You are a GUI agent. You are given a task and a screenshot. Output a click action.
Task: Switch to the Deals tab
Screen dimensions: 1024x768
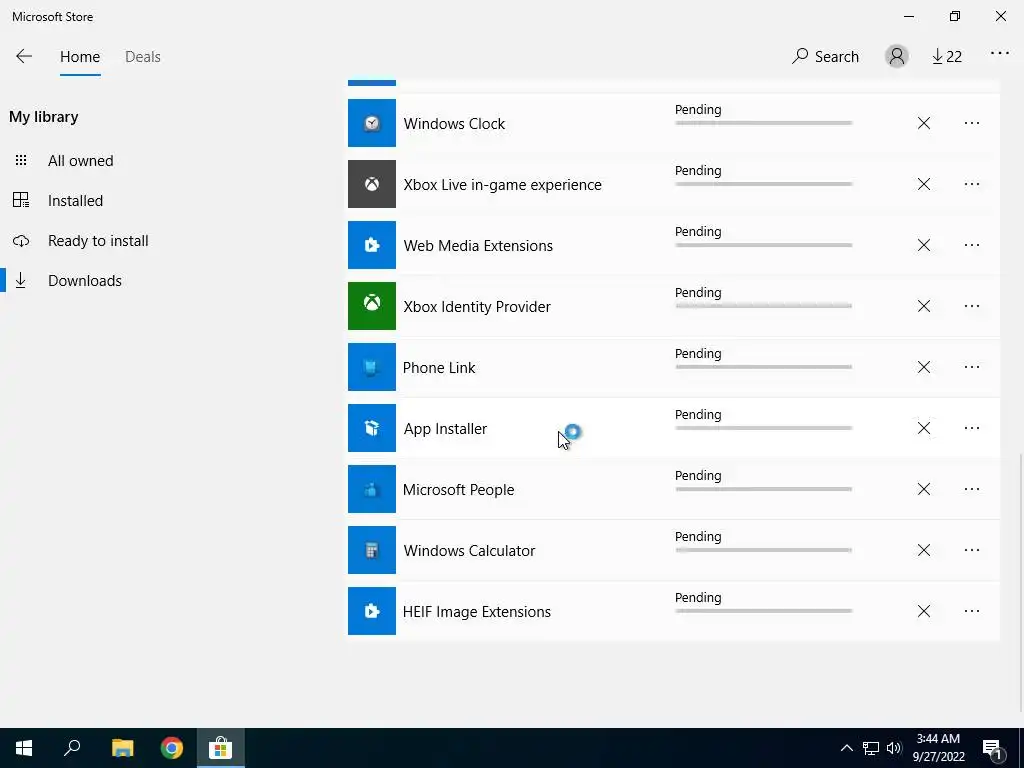pos(142,57)
